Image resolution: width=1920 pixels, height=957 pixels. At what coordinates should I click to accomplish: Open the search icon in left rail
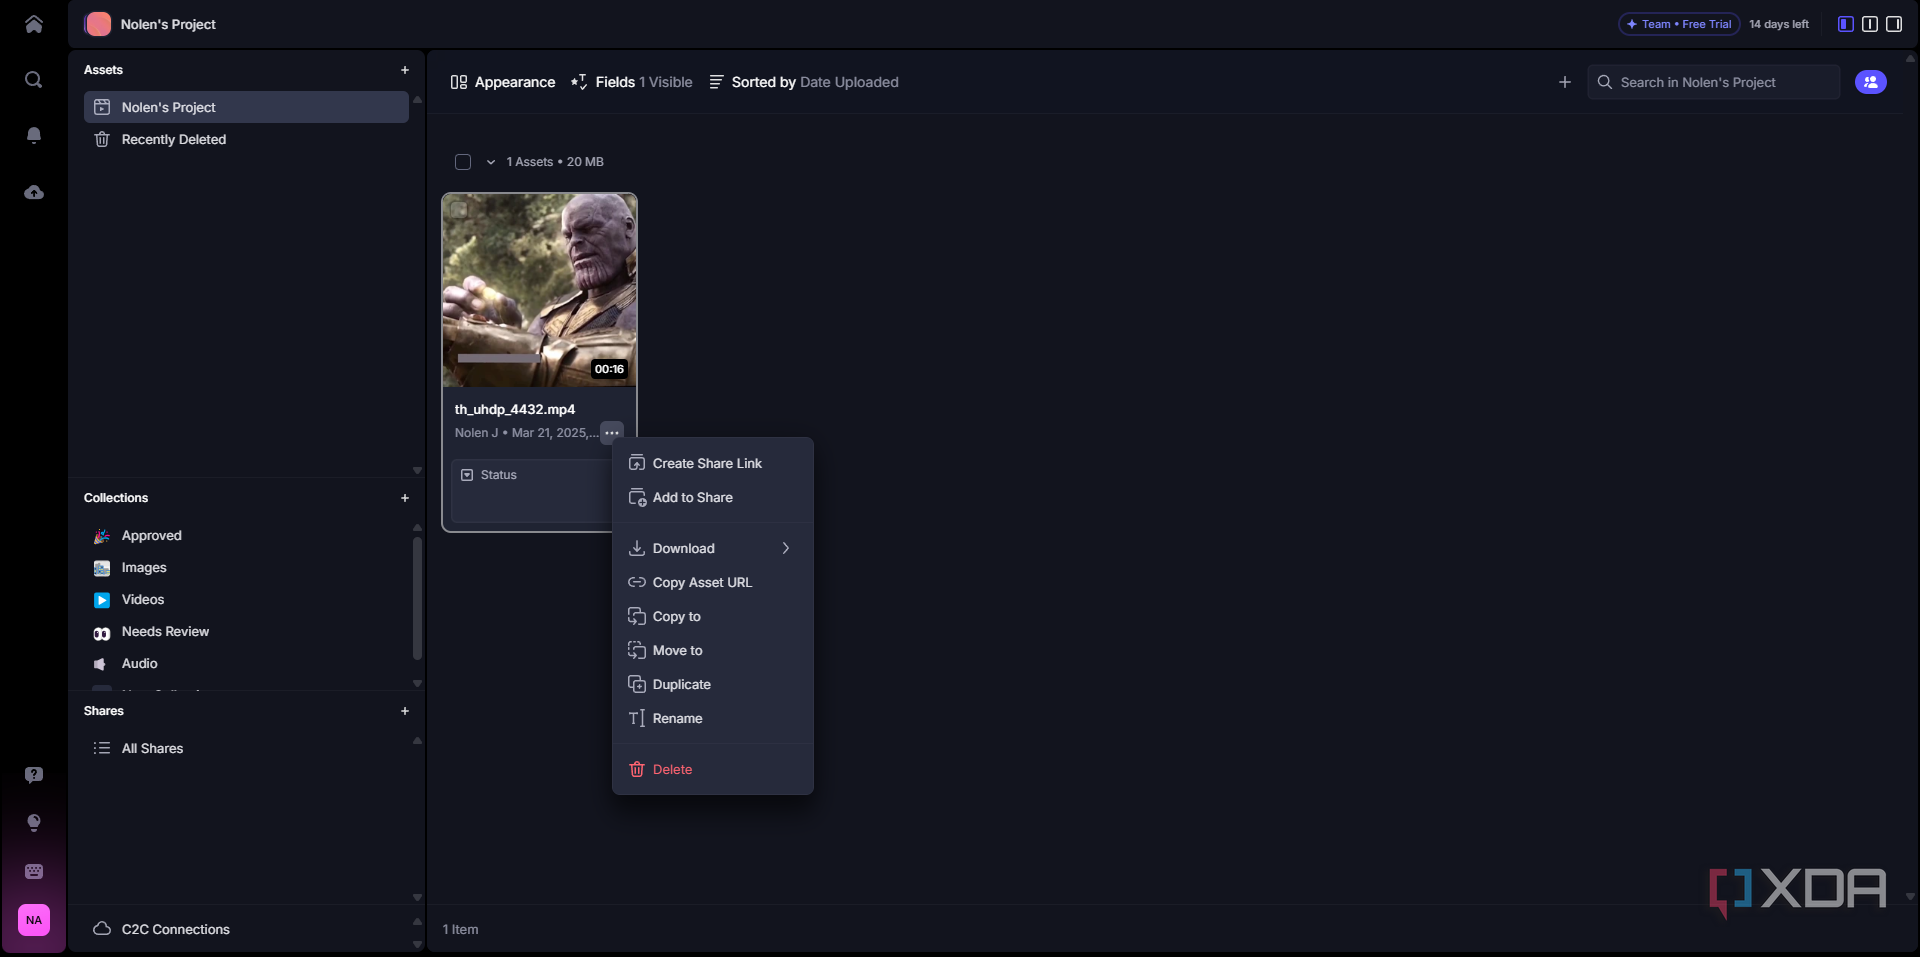[34, 80]
